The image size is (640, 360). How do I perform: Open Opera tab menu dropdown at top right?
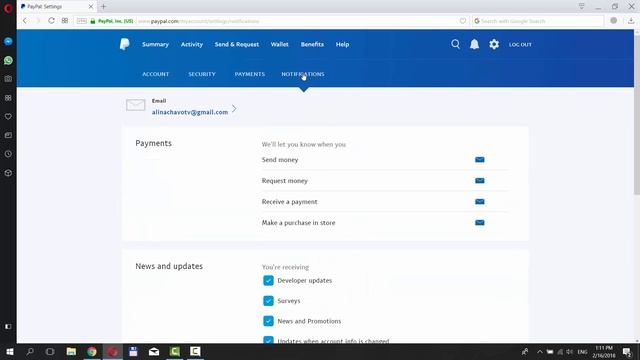point(581,7)
